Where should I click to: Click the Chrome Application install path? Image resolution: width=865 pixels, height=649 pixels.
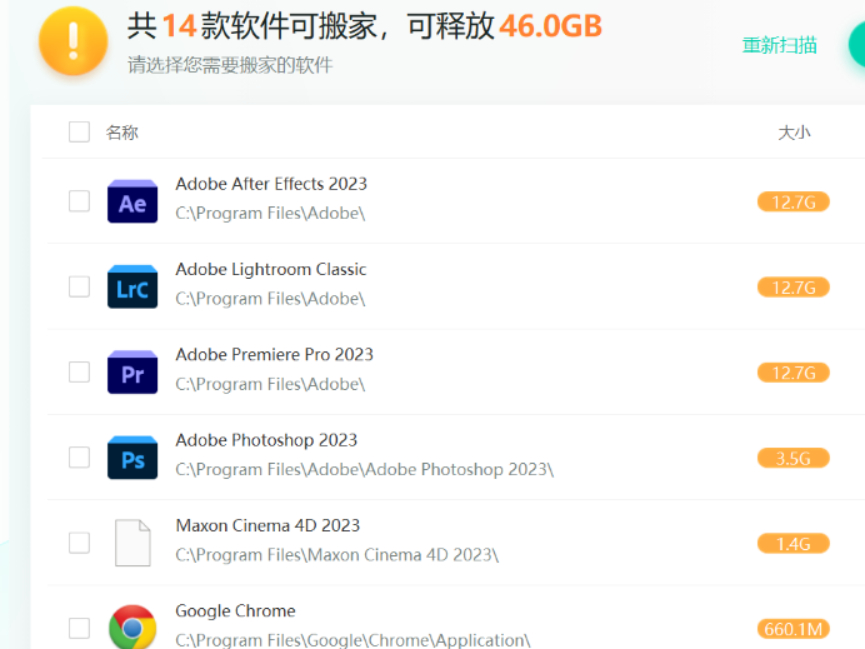click(353, 640)
